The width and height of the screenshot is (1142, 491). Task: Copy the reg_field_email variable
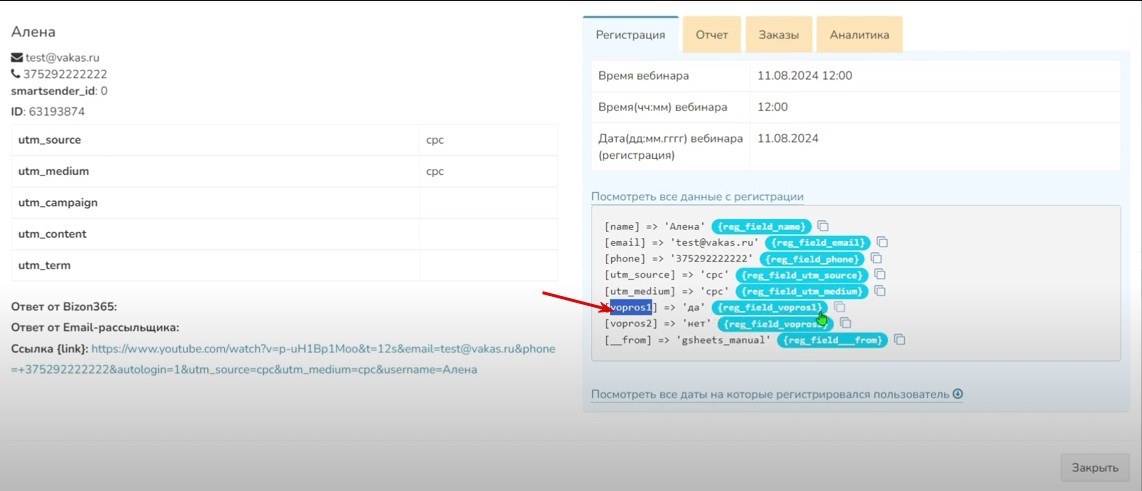[x=883, y=242]
